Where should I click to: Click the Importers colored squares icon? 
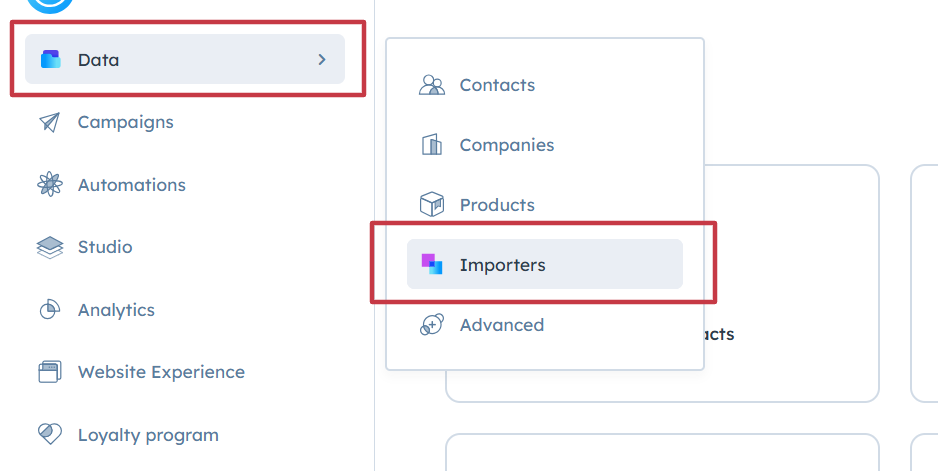[x=432, y=264]
